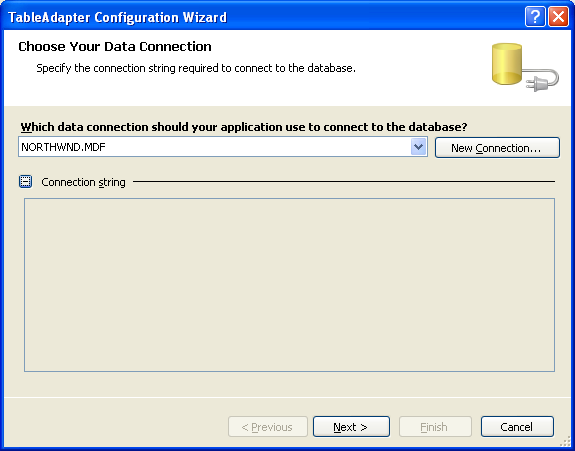Click the disabled Finish button
This screenshot has height=451, width=575.
pyautogui.click(x=435, y=427)
